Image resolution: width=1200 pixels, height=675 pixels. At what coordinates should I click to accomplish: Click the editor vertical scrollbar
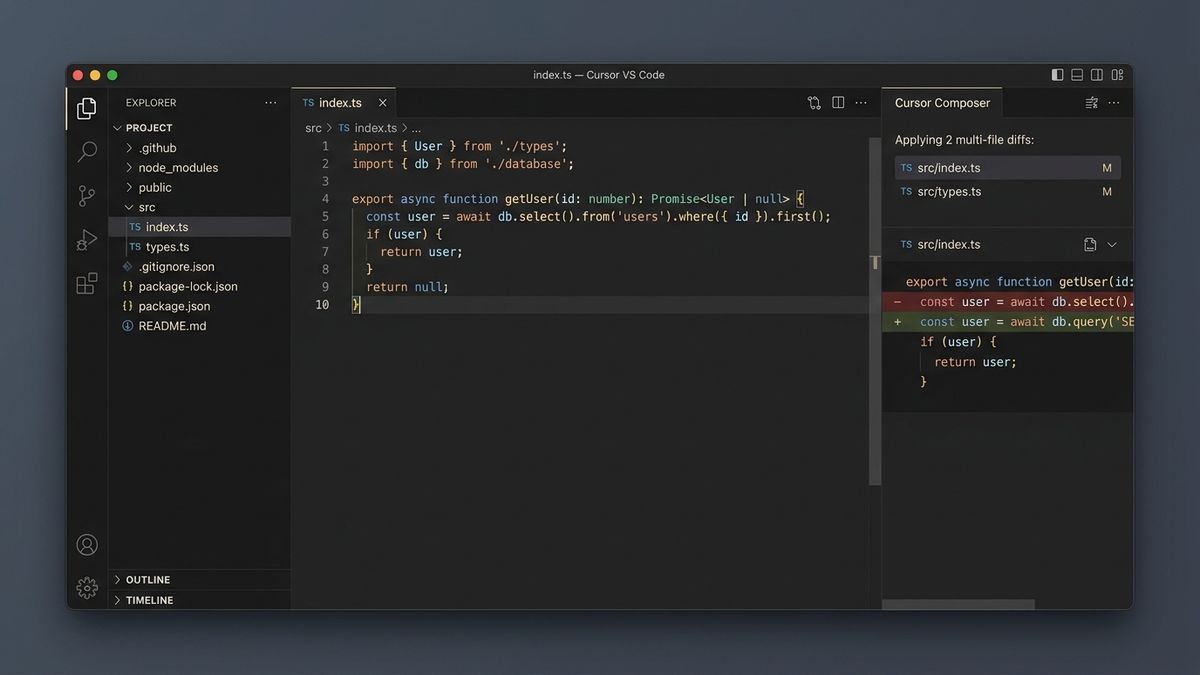875,311
